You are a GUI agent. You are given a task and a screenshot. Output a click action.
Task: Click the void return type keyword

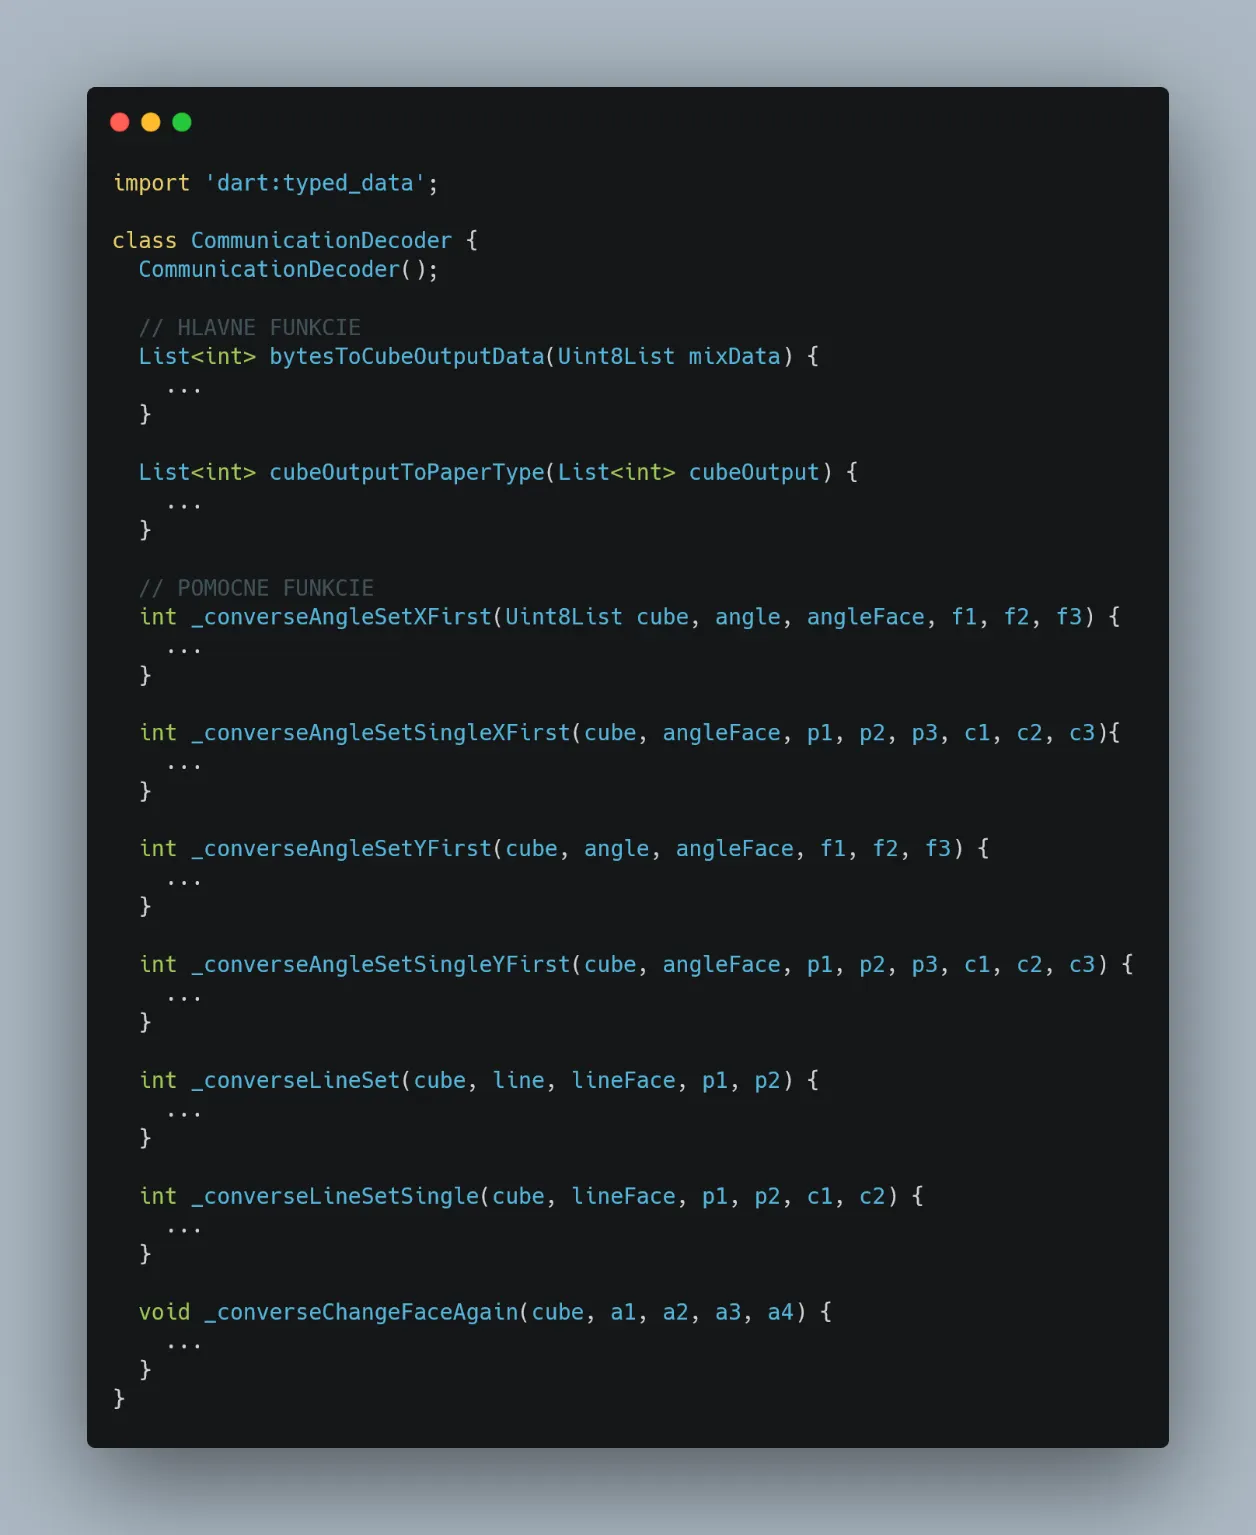164,1313
